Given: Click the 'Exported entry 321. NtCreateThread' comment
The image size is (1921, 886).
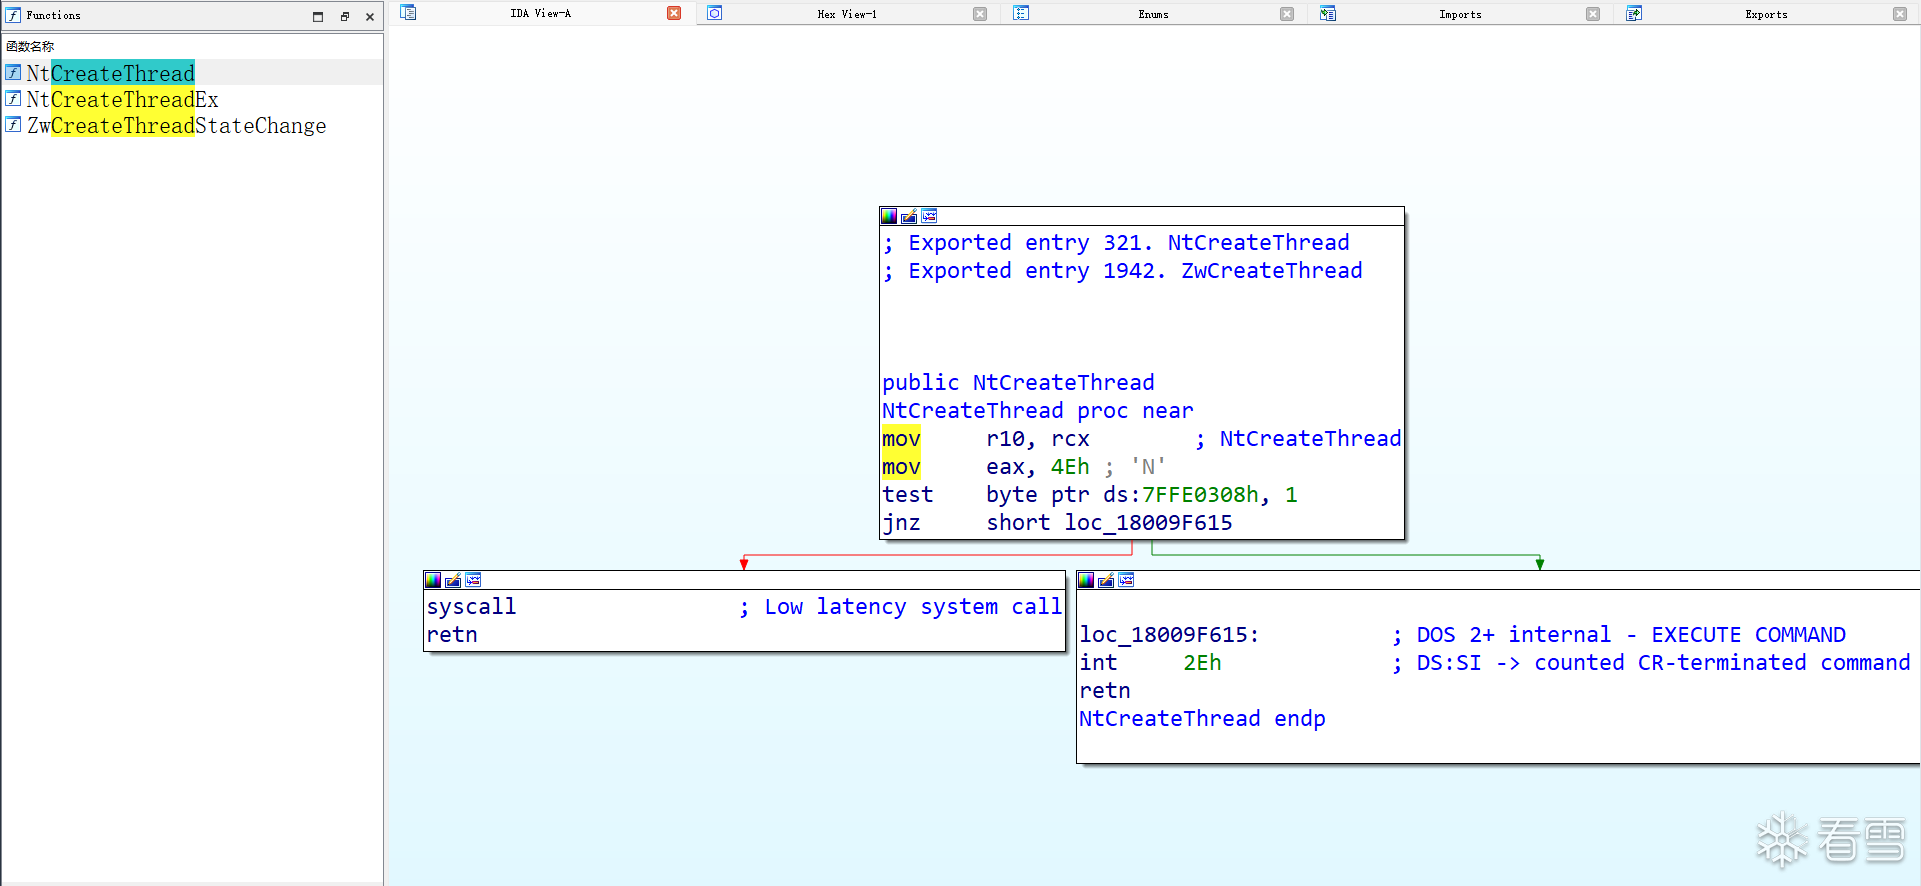Looking at the screenshot, I should click(x=1116, y=243).
